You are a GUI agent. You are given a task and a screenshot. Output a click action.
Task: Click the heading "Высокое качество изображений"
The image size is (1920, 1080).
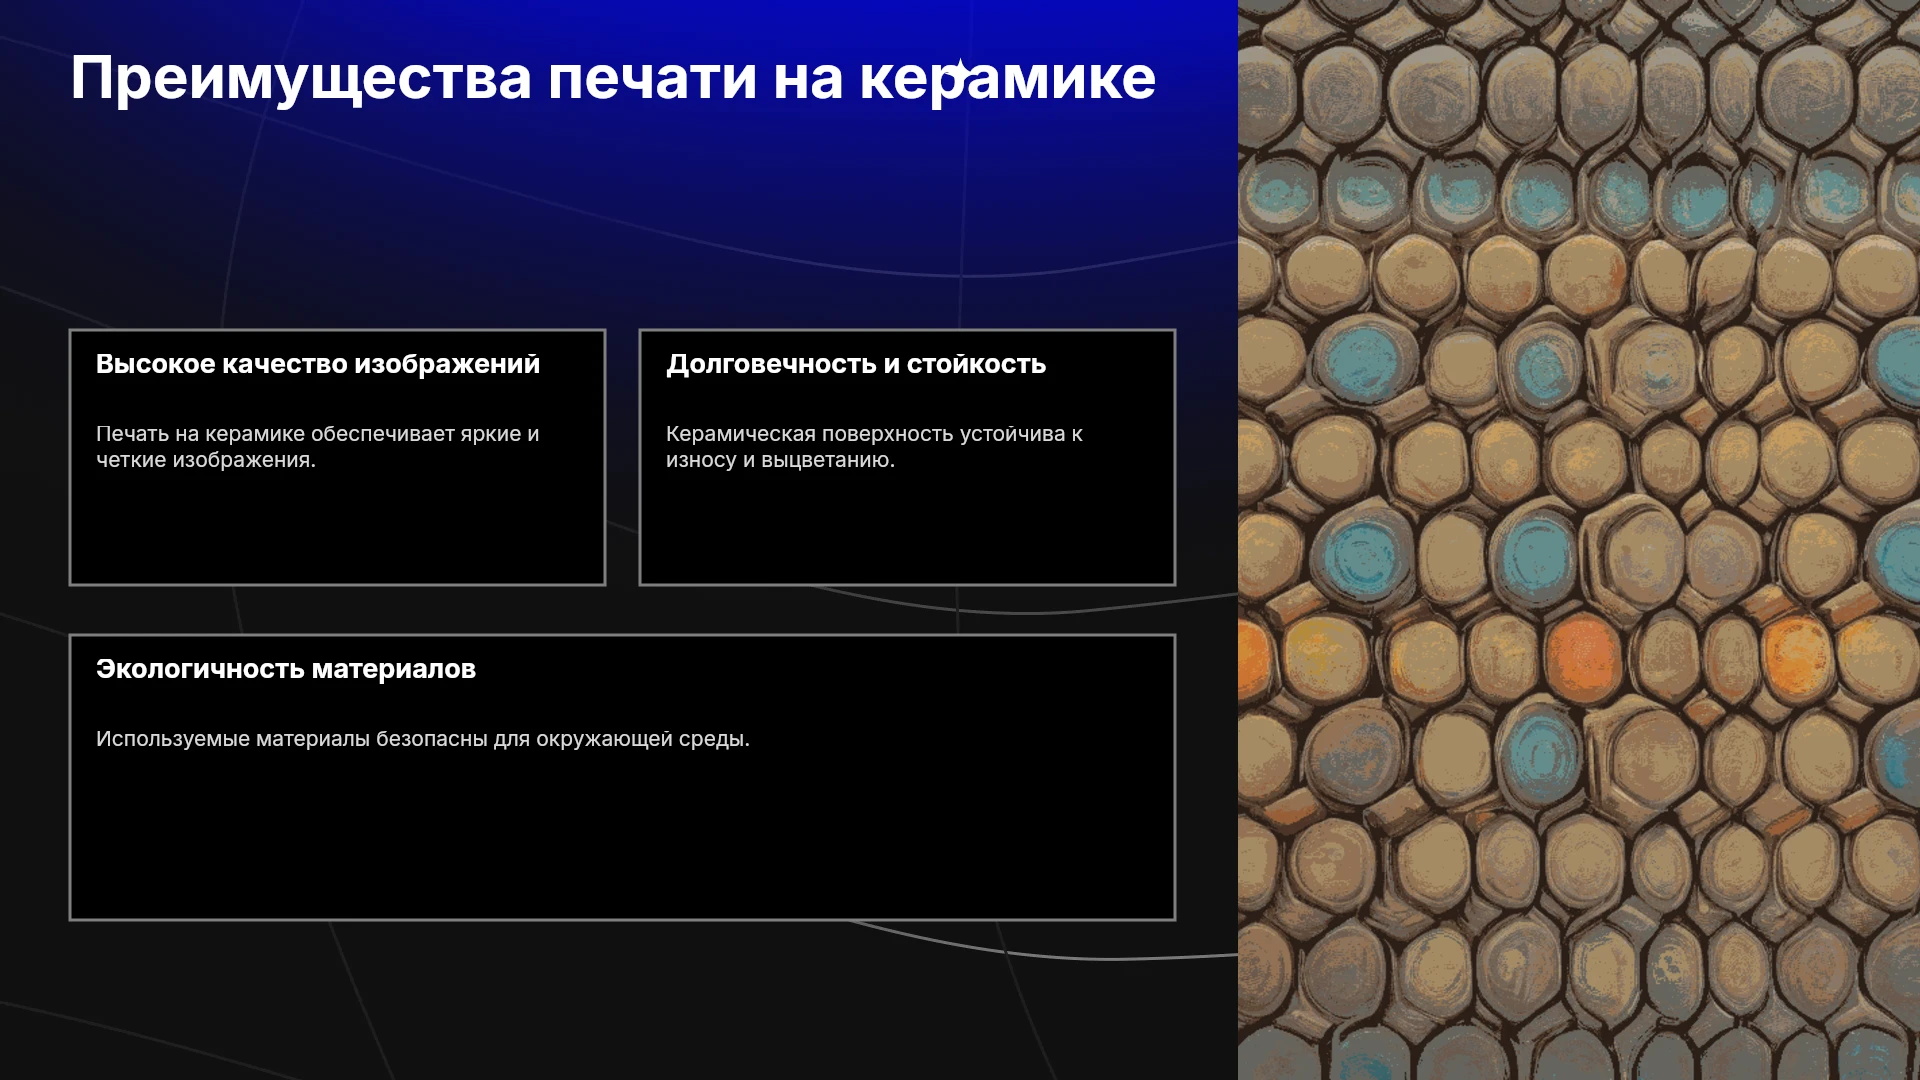pyautogui.click(x=318, y=364)
